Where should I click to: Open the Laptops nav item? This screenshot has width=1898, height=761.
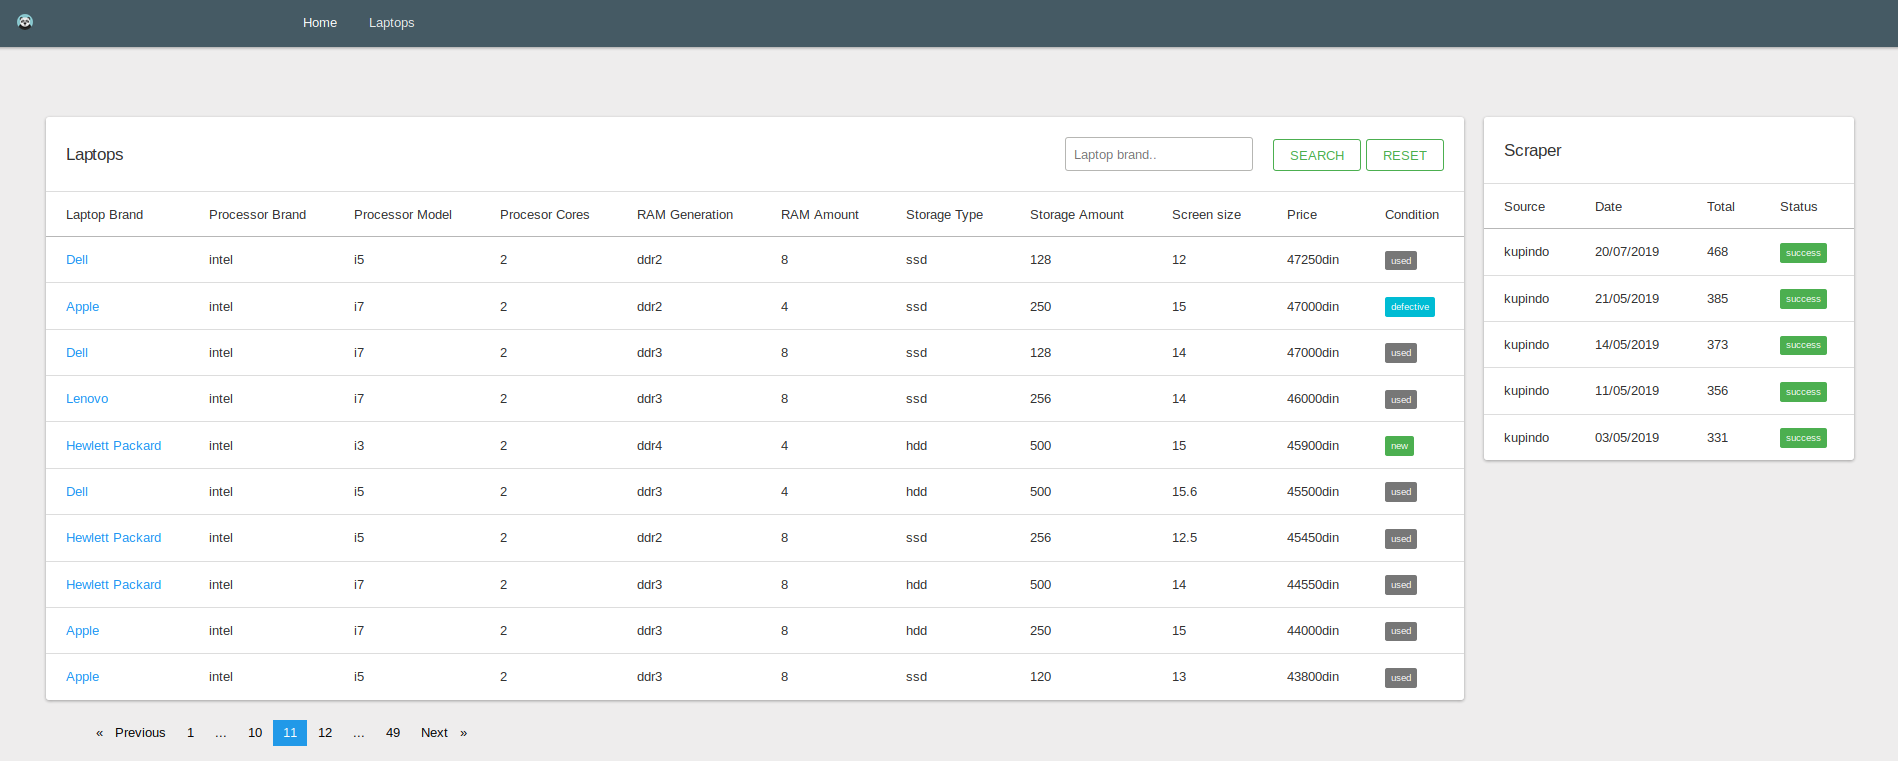coord(391,22)
